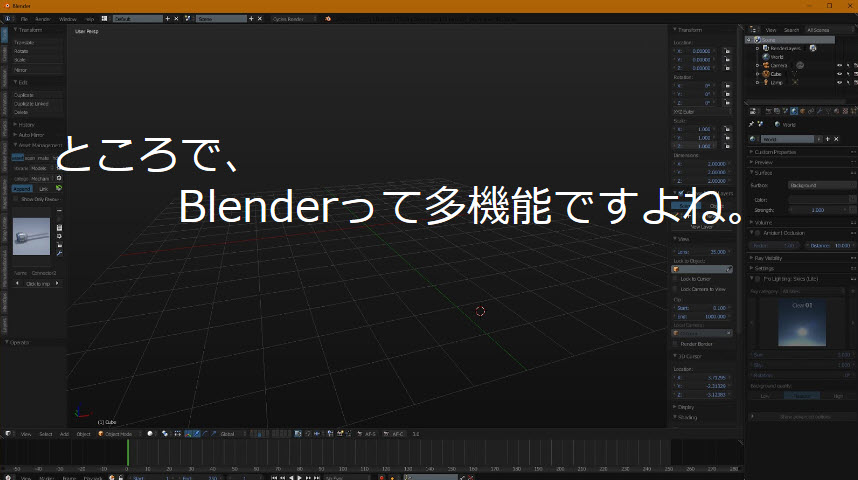Open the Cycles Render engine dropdown
This screenshot has width=858, height=480.
[293, 19]
